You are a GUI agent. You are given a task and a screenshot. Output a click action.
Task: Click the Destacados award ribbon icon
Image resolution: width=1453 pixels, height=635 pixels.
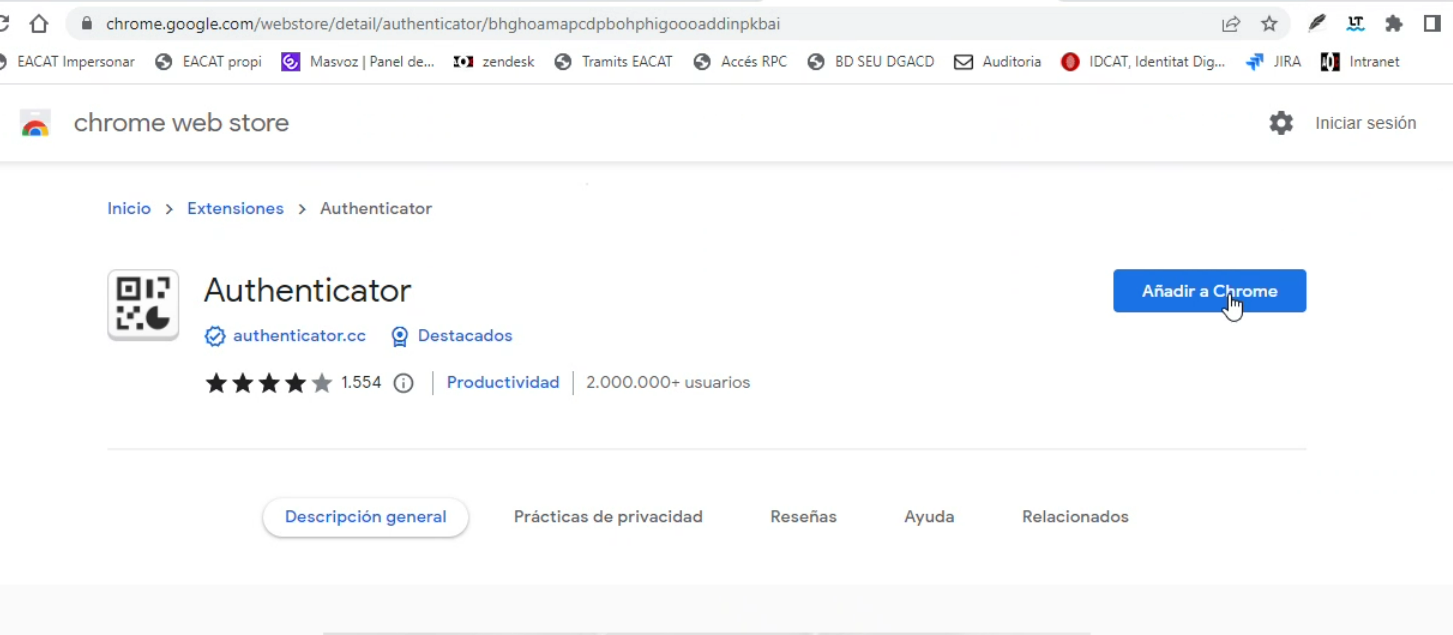pos(400,336)
